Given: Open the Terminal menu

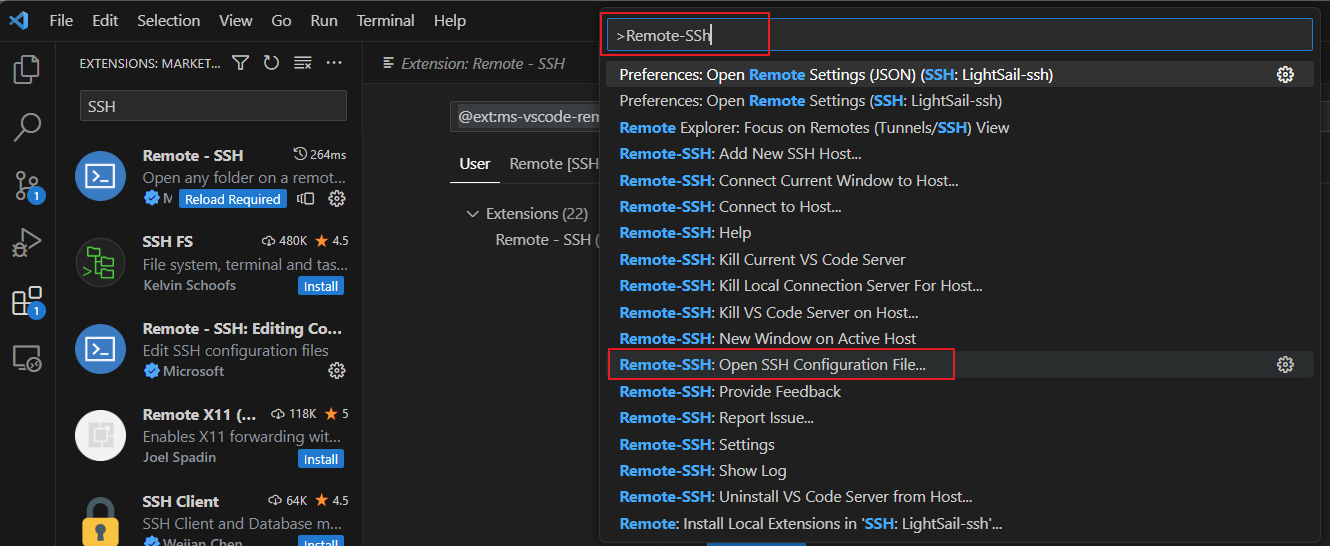Looking at the screenshot, I should tap(386, 20).
